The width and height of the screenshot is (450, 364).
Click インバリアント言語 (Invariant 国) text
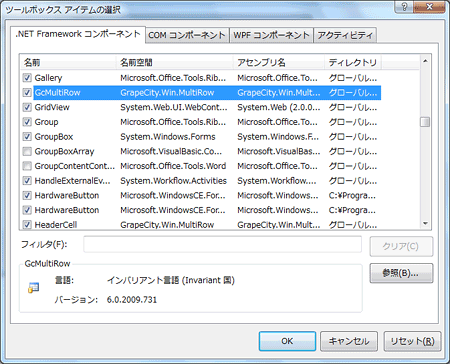[x=171, y=280]
